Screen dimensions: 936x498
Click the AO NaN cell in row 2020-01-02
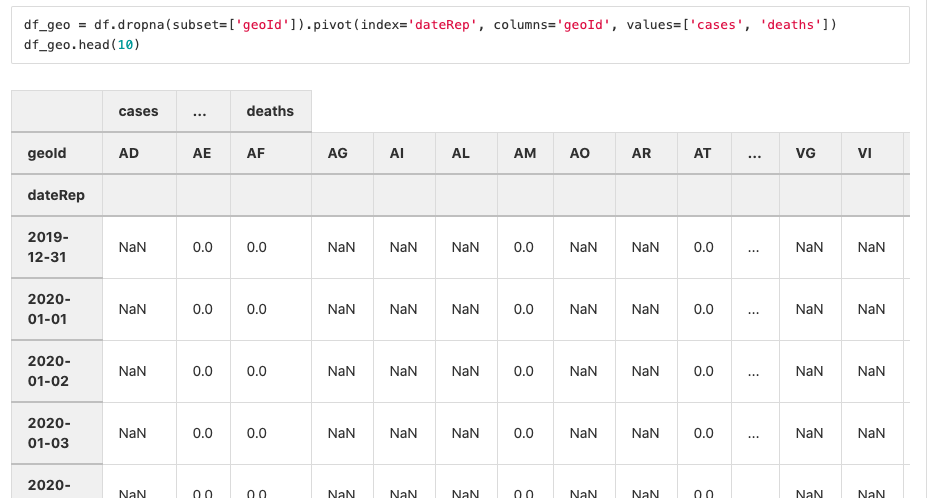pyautogui.click(x=584, y=371)
